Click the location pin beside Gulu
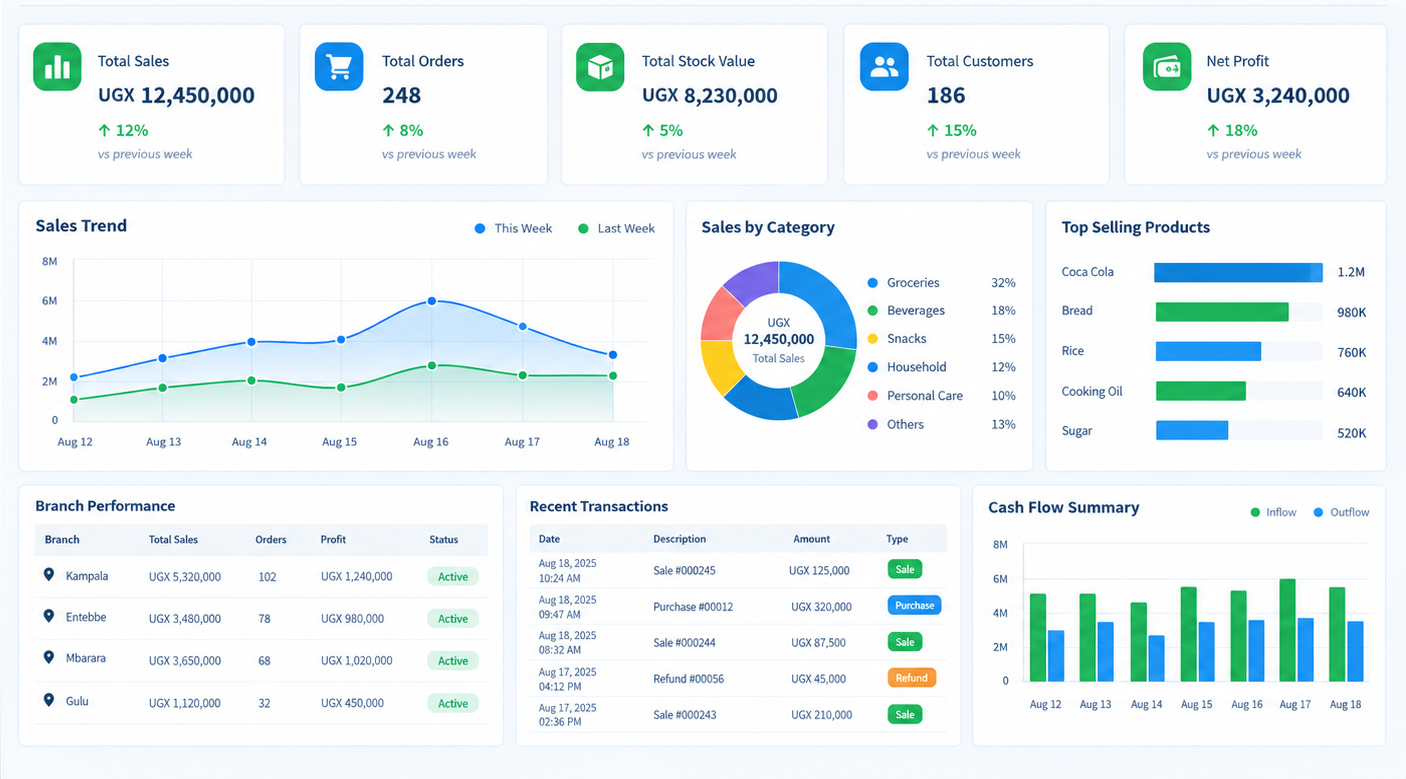Viewport: 1406px width, 779px height. coord(48,701)
